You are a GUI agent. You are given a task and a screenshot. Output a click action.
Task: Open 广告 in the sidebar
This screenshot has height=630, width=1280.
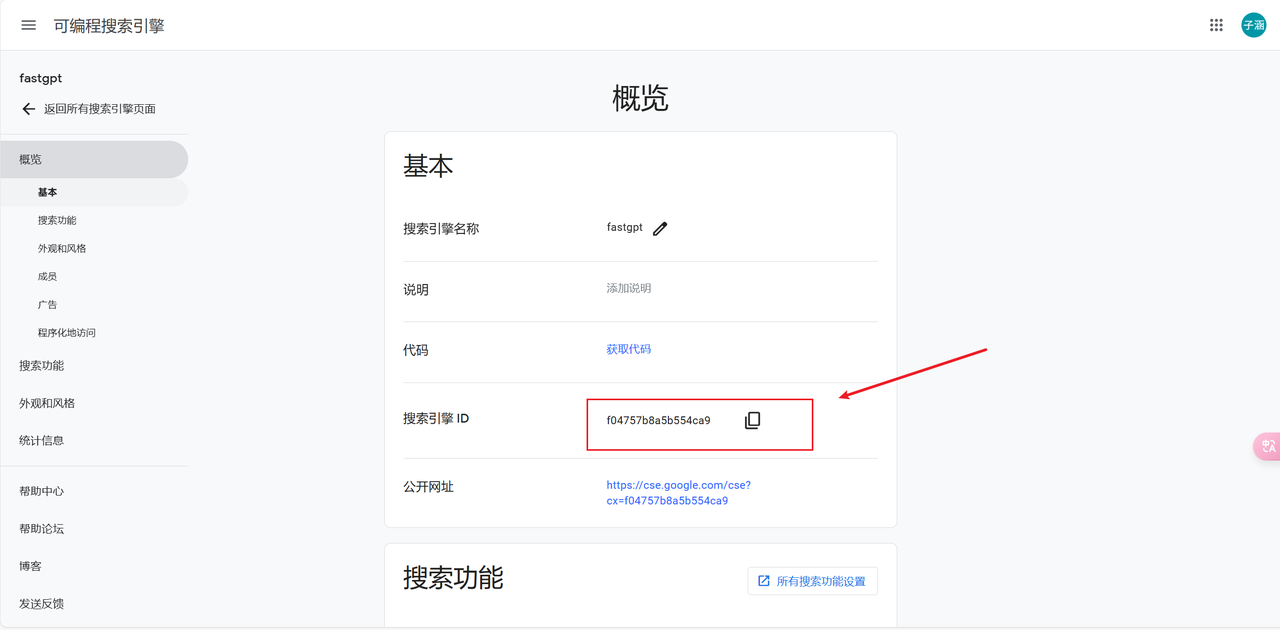(47, 304)
